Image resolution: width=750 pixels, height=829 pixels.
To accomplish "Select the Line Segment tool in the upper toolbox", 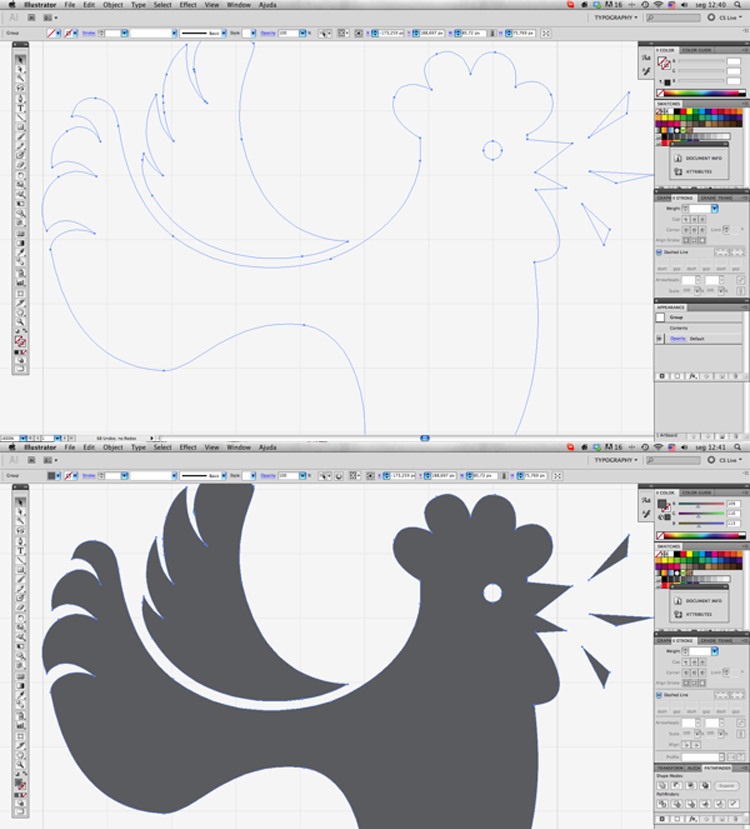I will pyautogui.click(x=20, y=118).
